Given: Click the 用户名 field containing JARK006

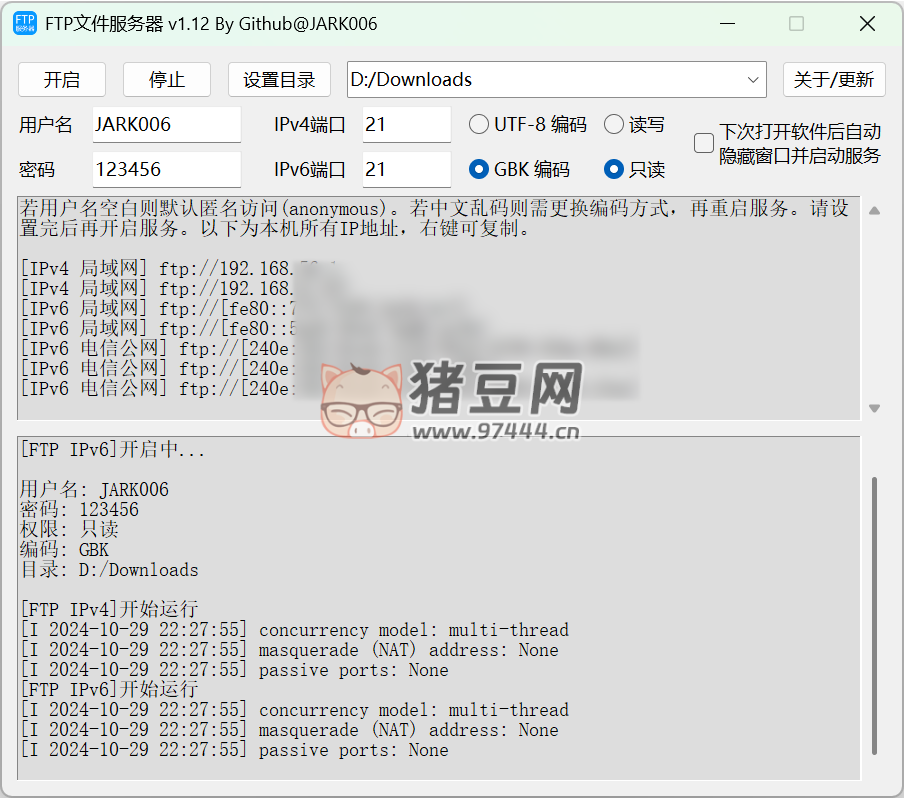Looking at the screenshot, I should 166,125.
